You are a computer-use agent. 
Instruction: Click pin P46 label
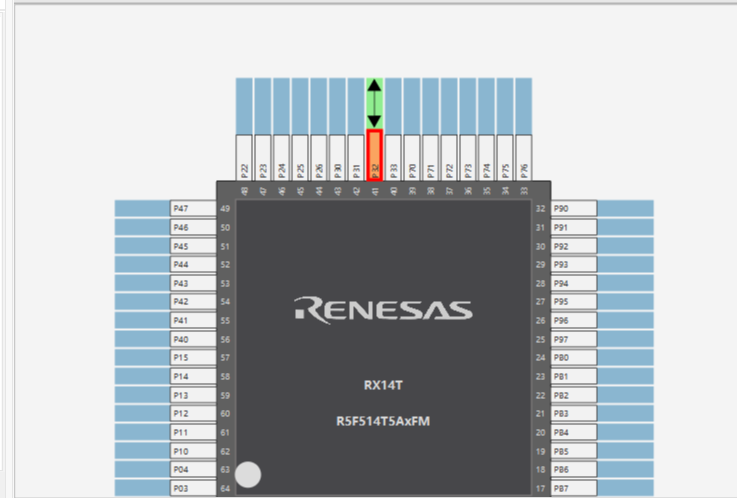[x=193, y=227]
